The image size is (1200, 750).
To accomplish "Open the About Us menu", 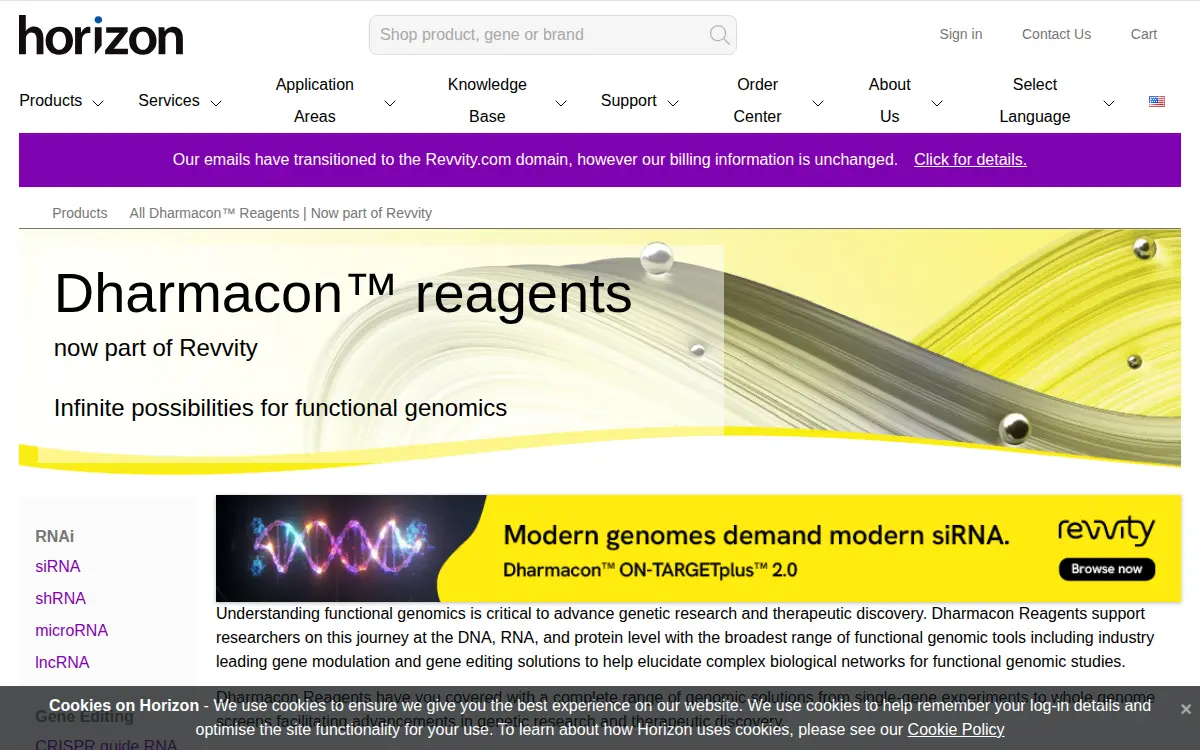I will tap(890, 100).
